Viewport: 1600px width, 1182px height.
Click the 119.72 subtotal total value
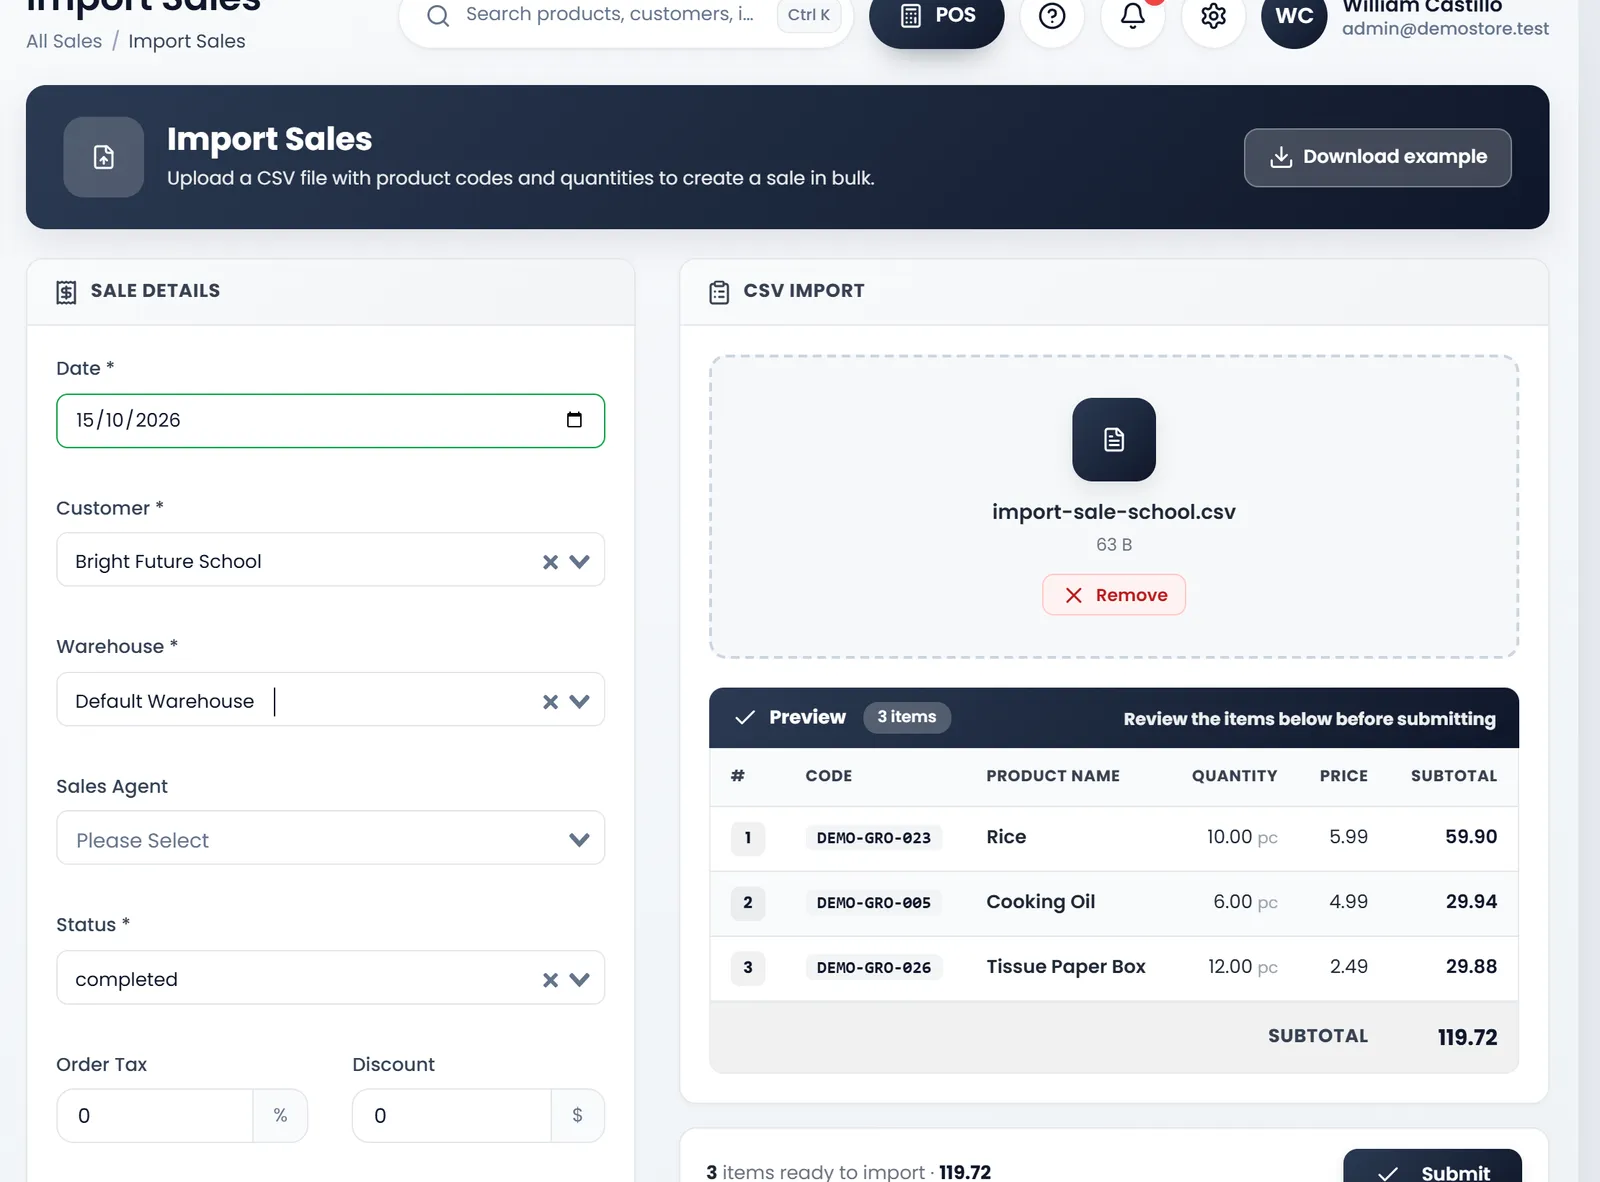[x=1467, y=1037]
